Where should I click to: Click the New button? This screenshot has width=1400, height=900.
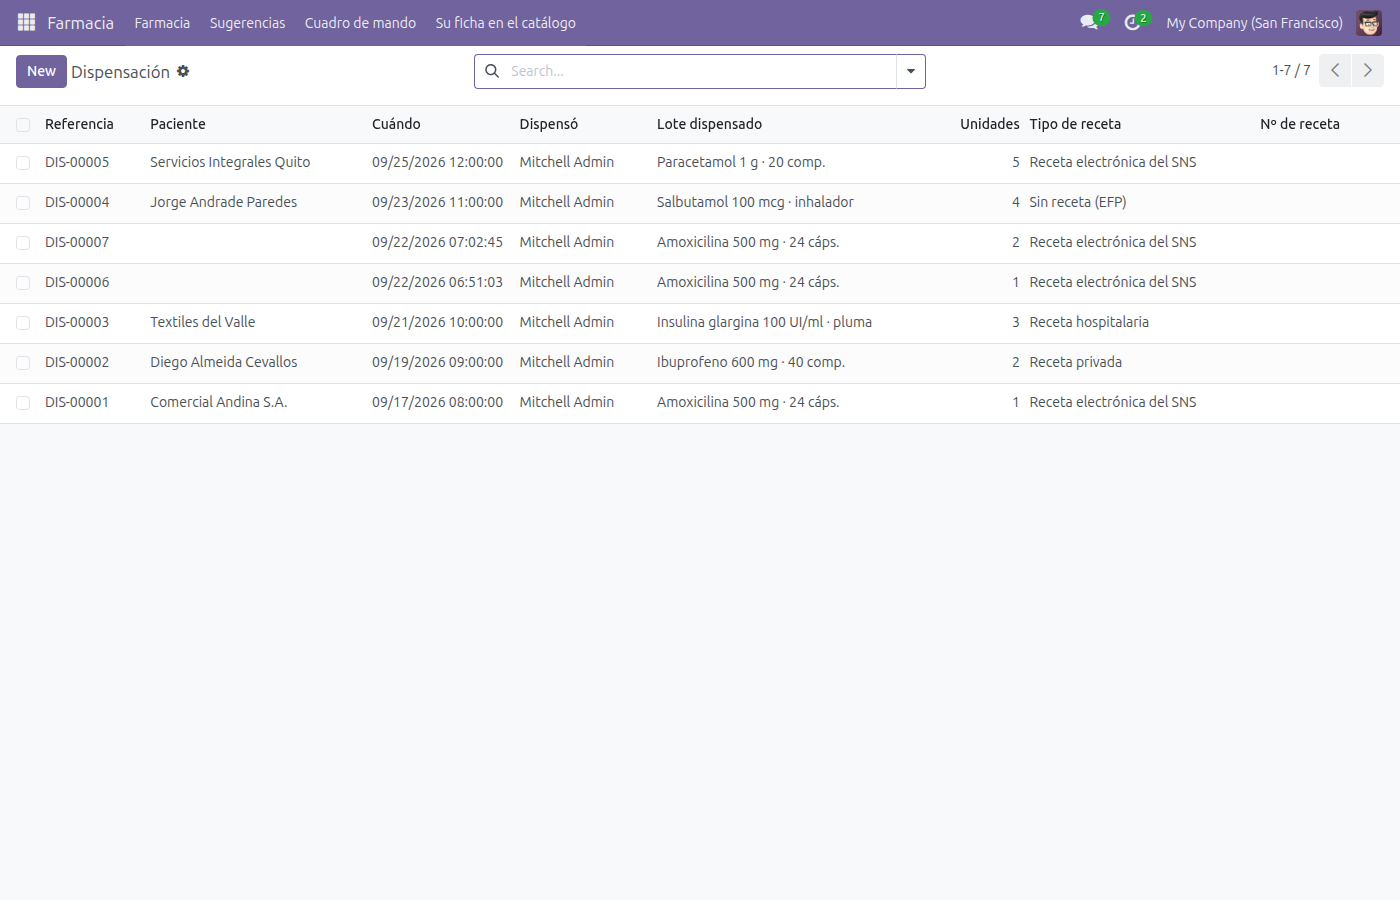(41, 71)
